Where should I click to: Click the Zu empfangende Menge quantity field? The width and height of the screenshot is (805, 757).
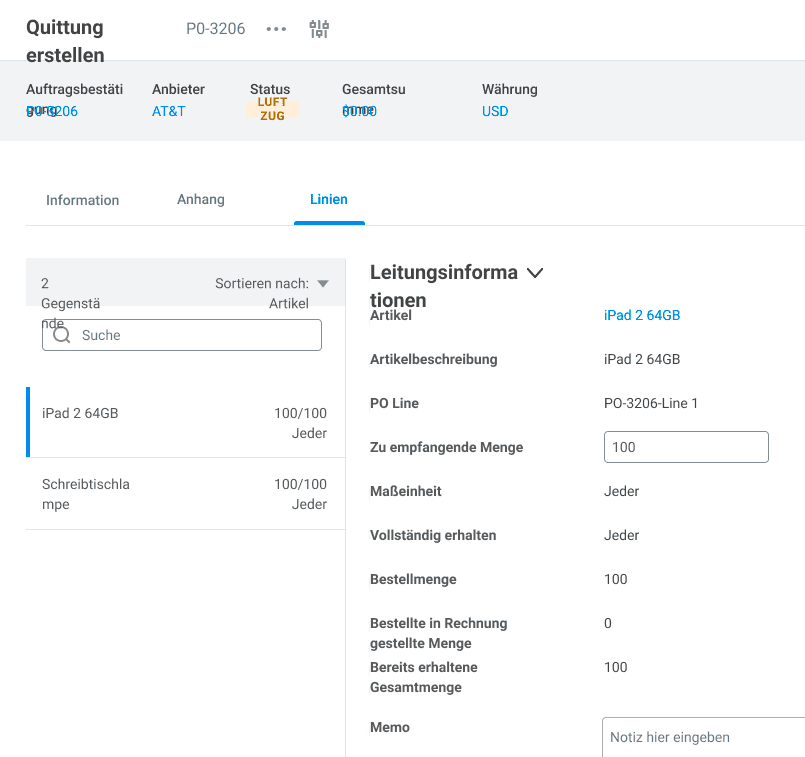tap(686, 447)
